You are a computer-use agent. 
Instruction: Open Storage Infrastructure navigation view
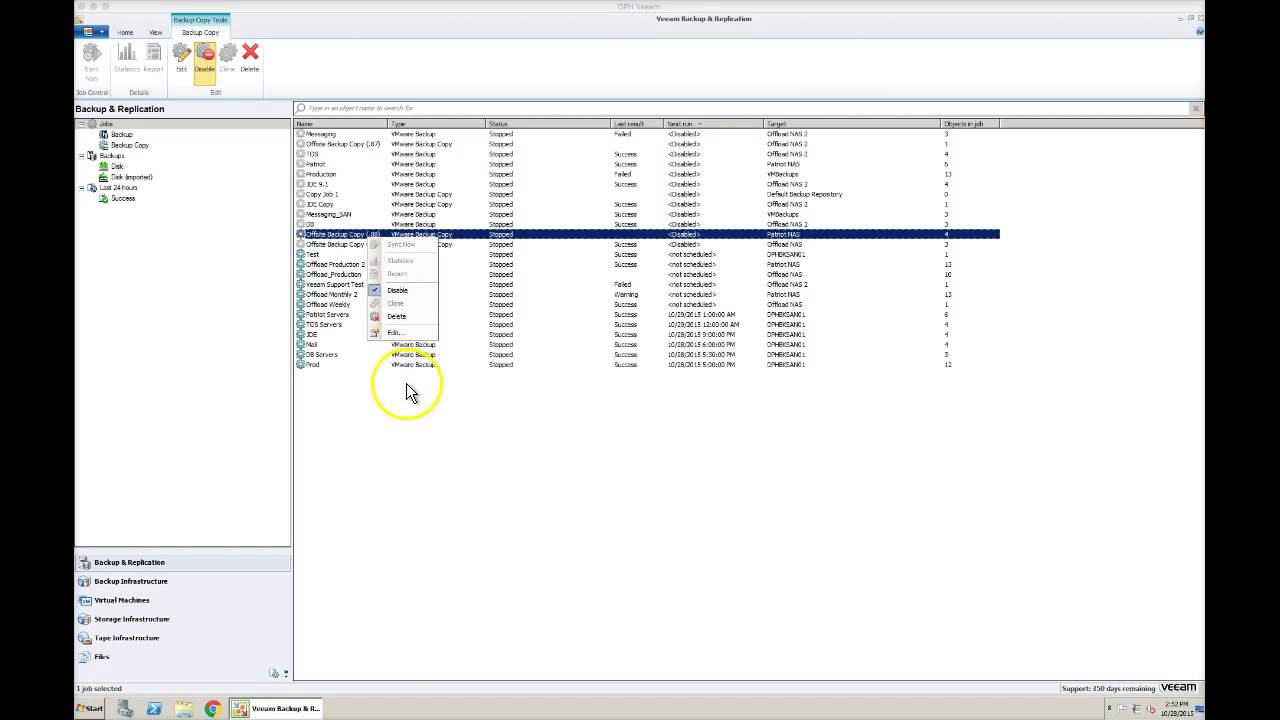point(183,619)
